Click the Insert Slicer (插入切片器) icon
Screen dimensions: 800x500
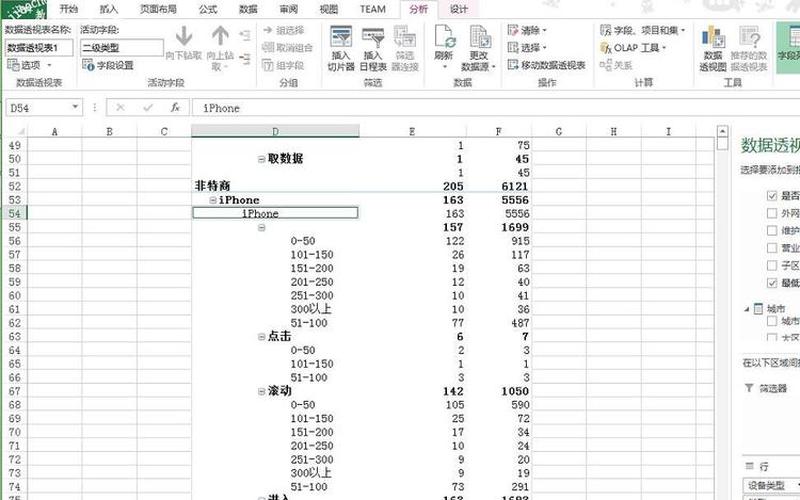pos(341,38)
